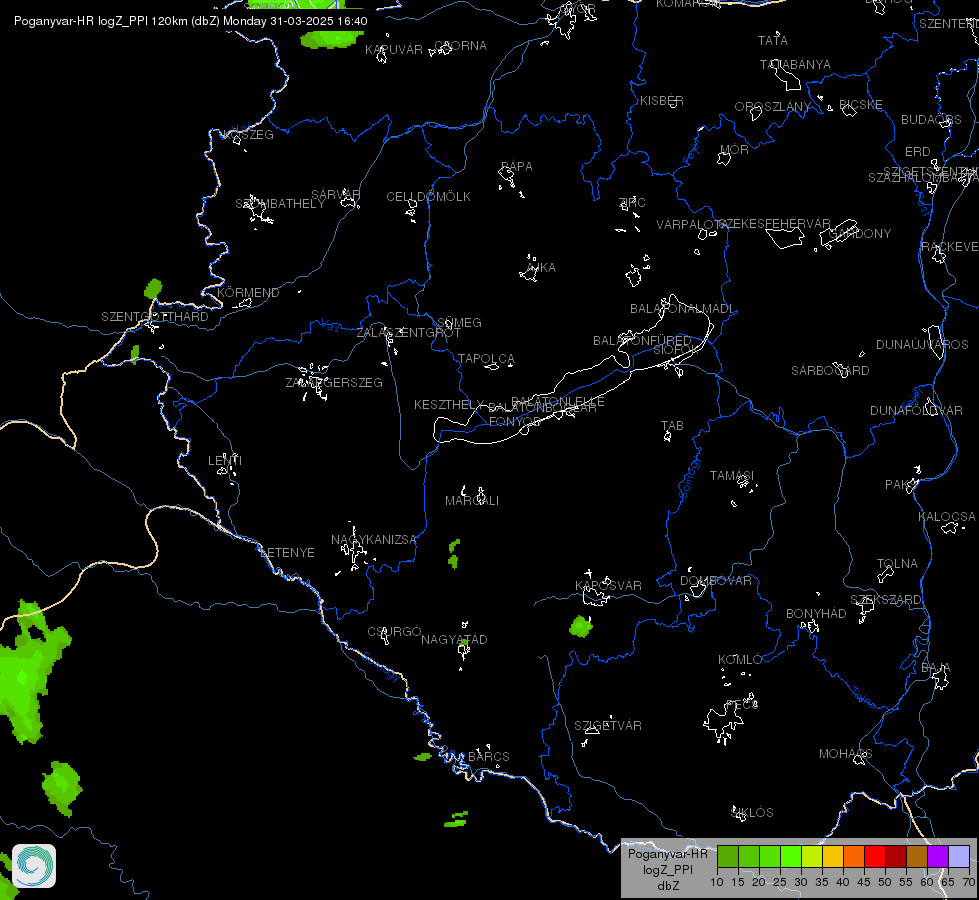Click the TATA town label

pyautogui.click(x=772, y=41)
